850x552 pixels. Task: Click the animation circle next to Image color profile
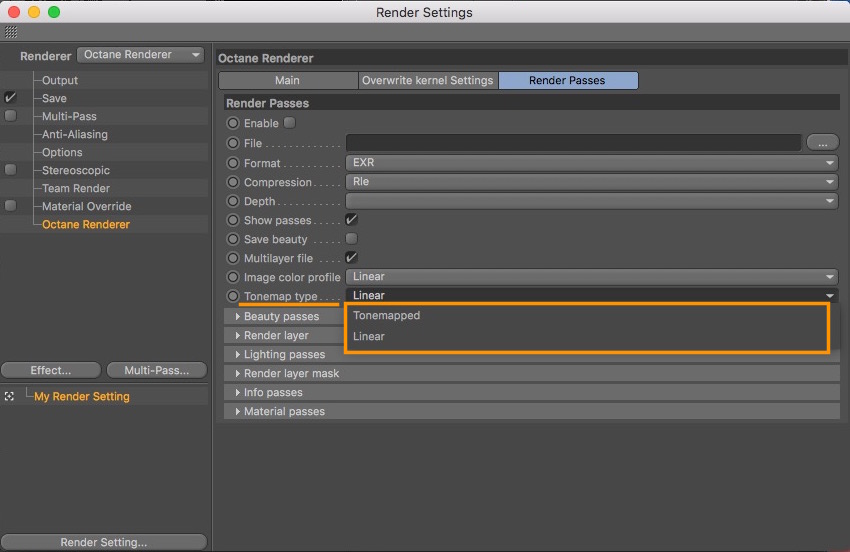pos(233,277)
